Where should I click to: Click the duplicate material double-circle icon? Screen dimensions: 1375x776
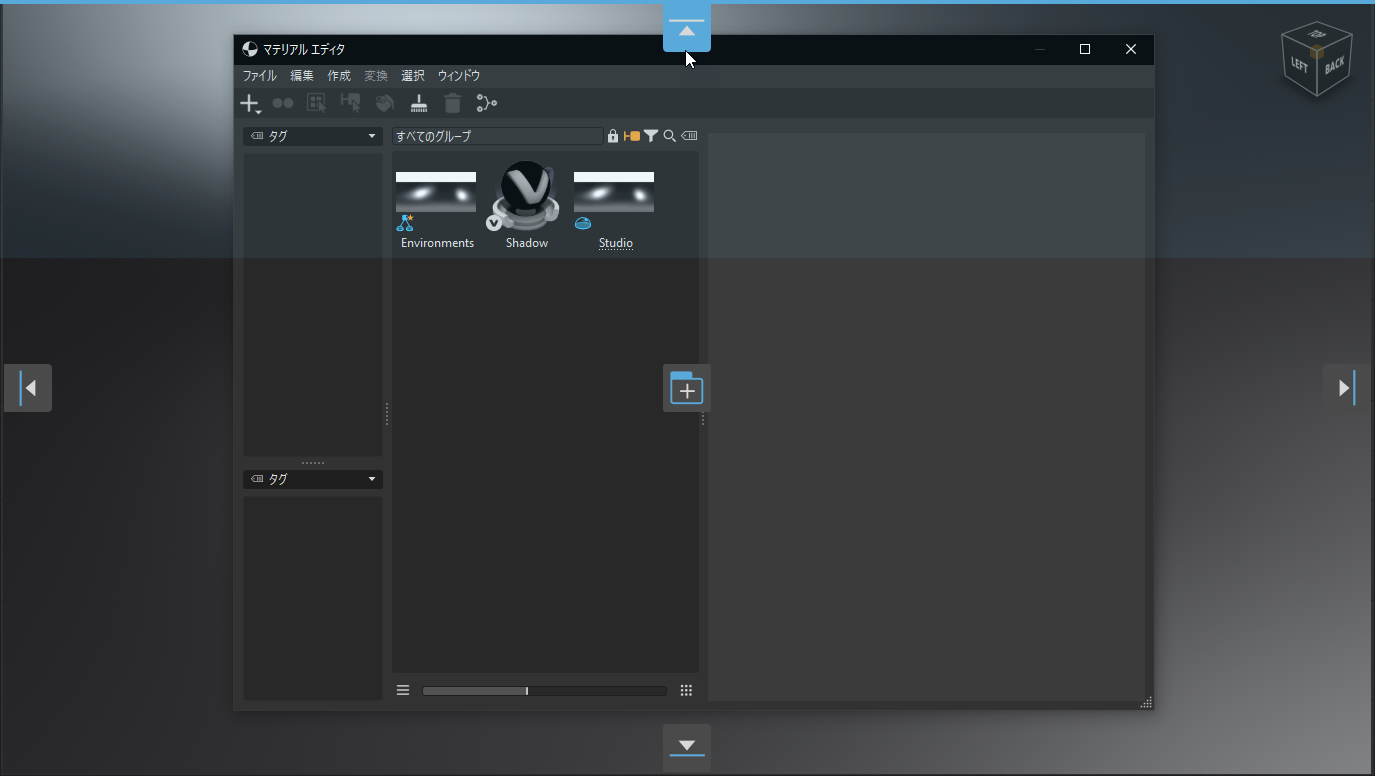(x=283, y=103)
